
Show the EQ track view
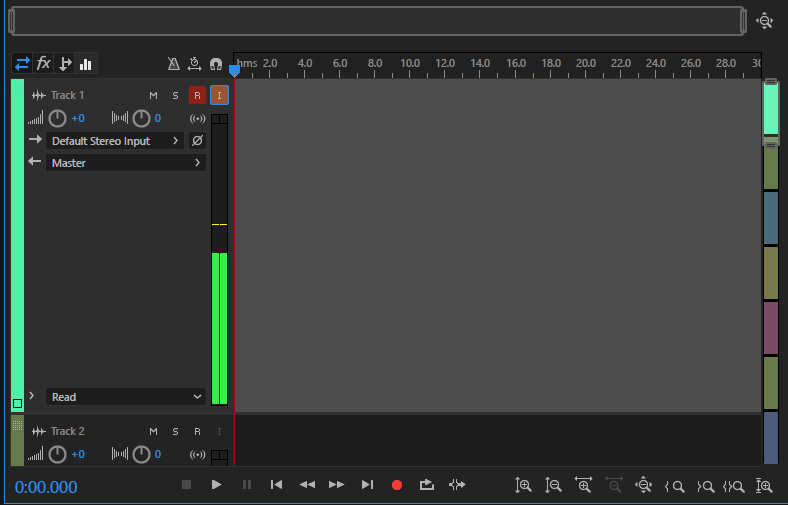(86, 64)
